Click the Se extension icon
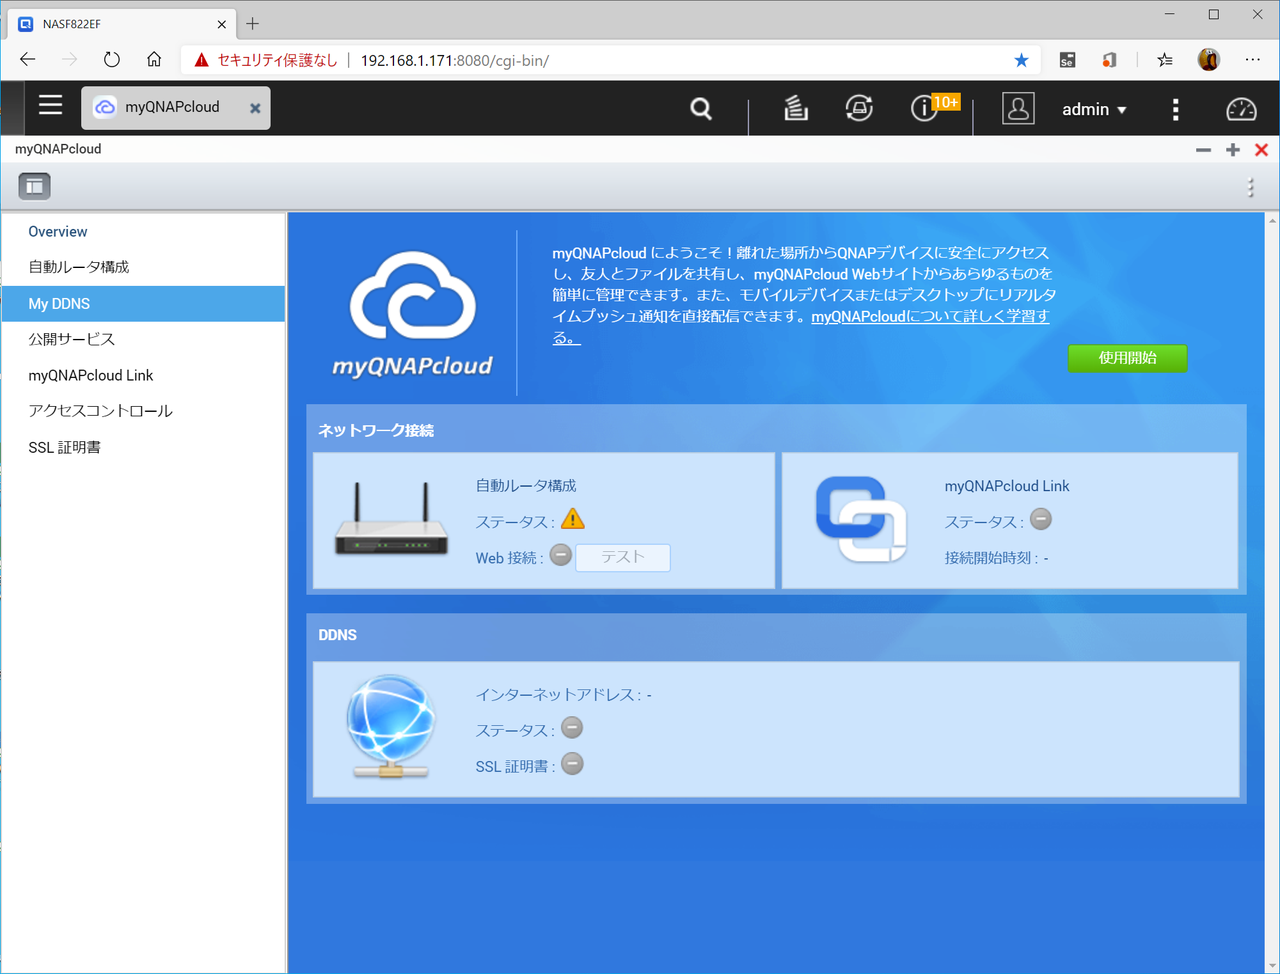Screen dimensions: 1280x974 click(1067, 60)
